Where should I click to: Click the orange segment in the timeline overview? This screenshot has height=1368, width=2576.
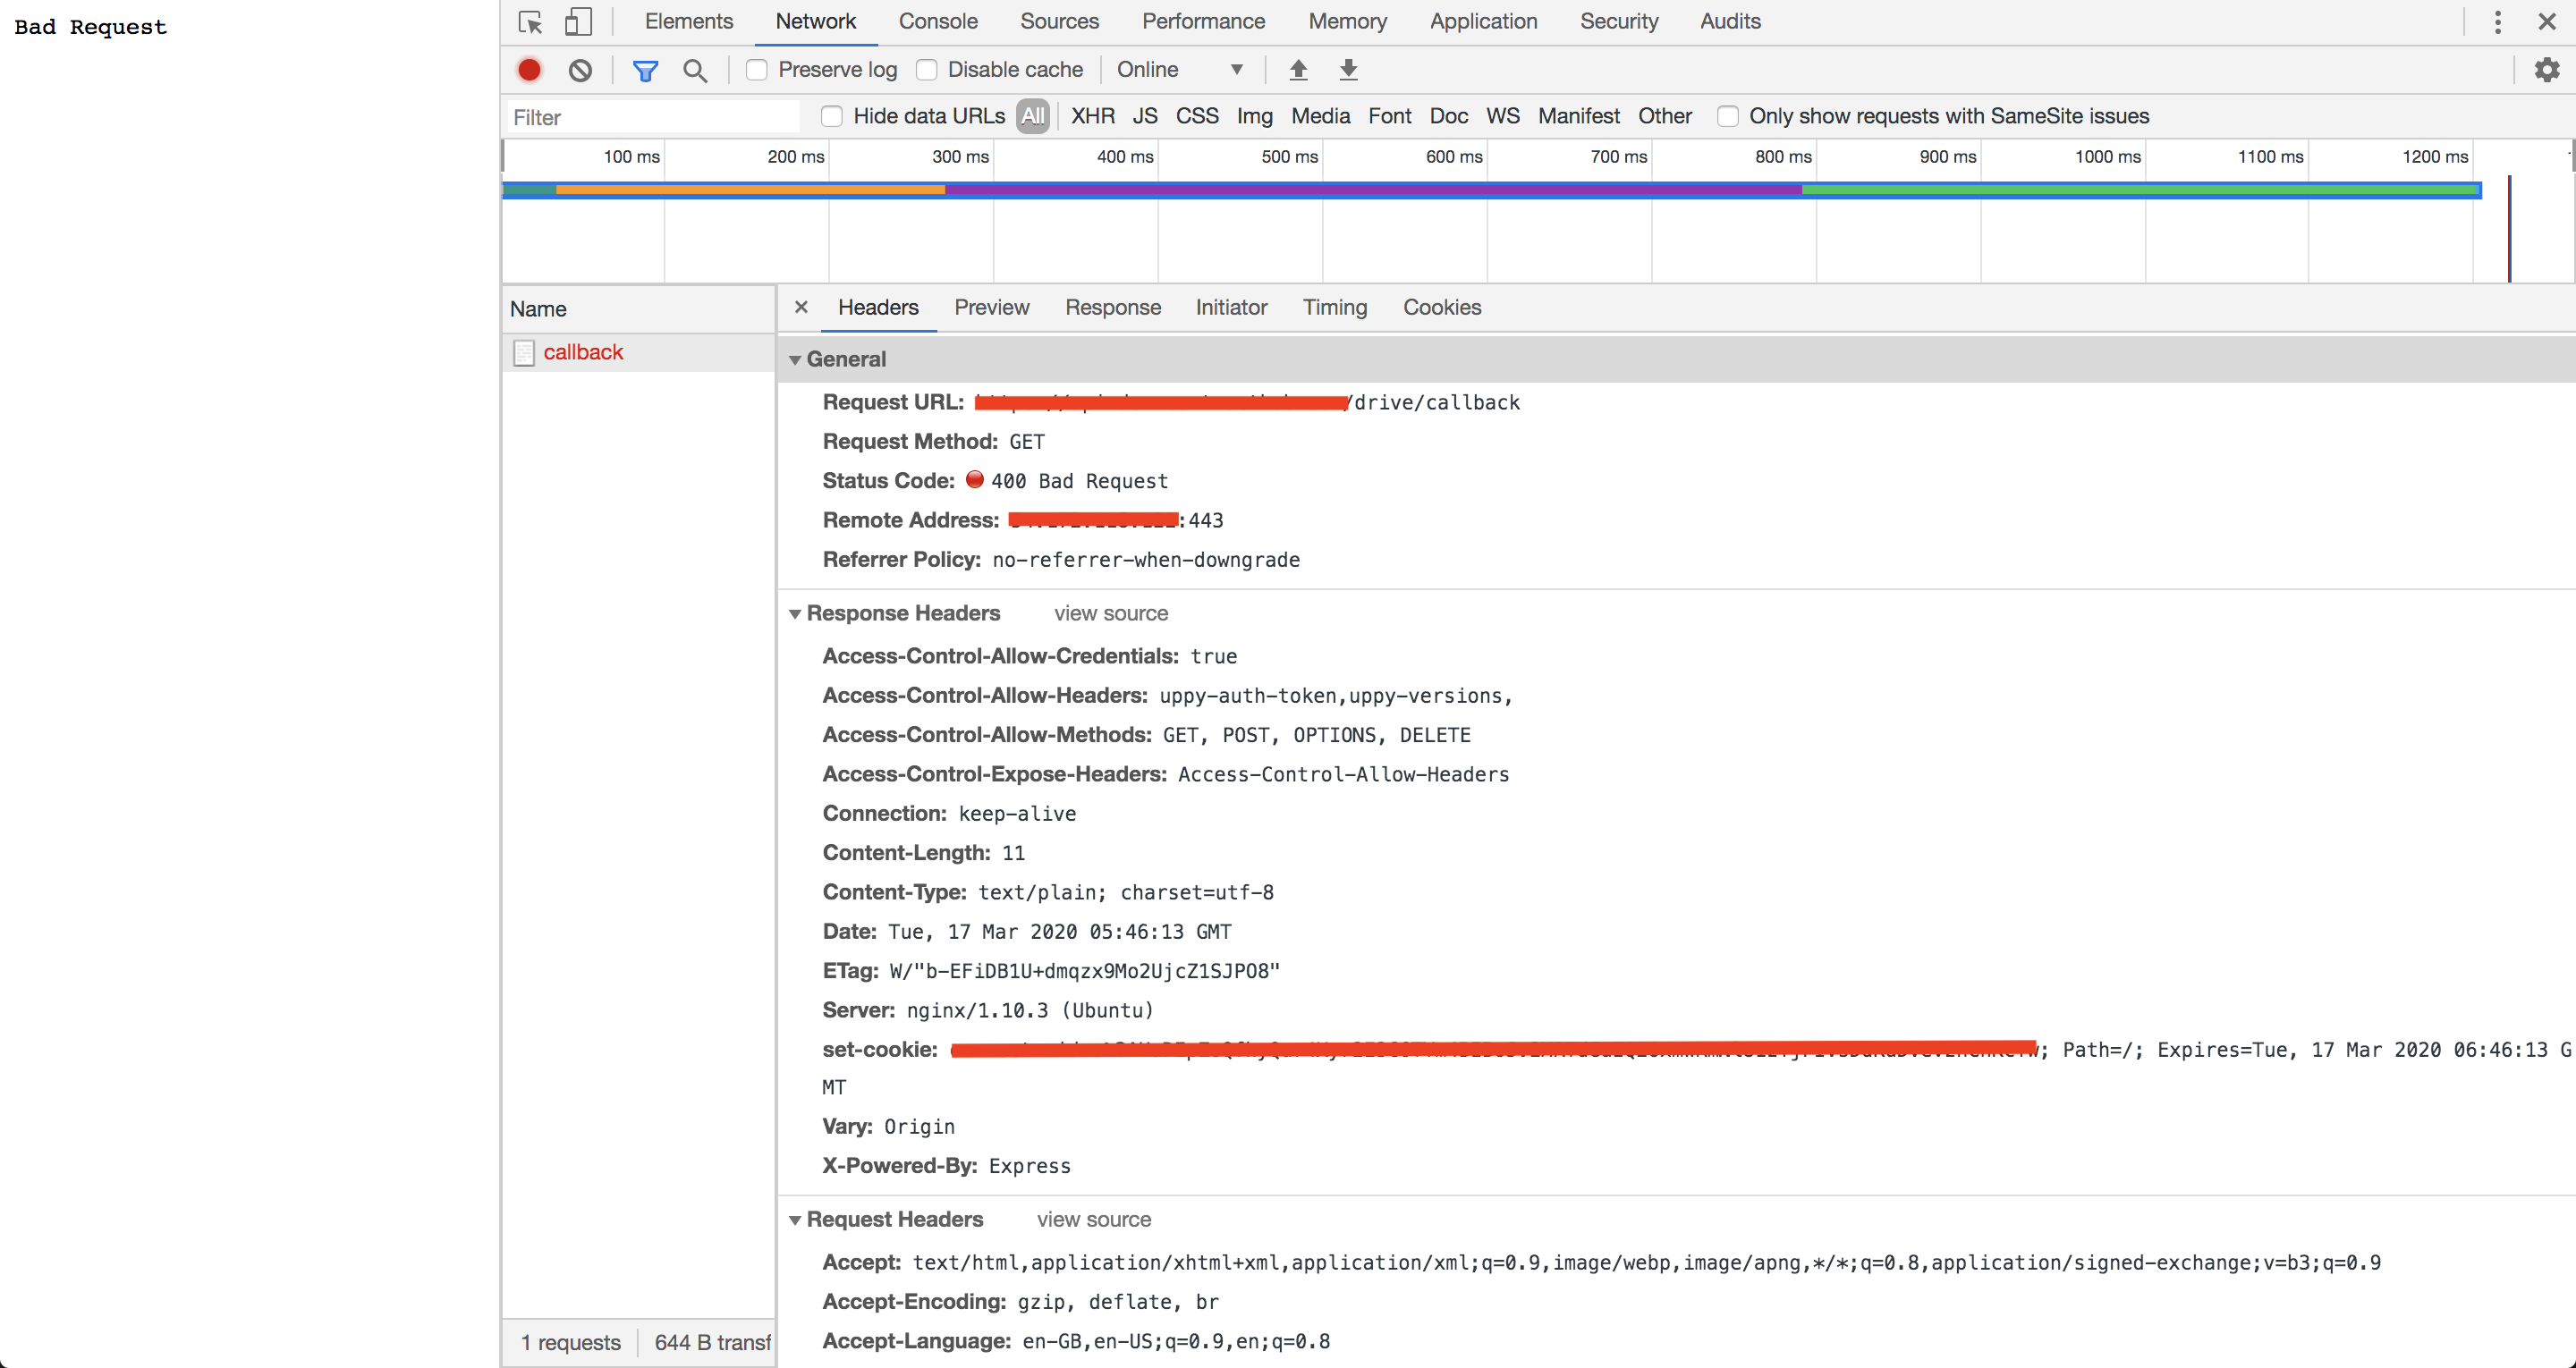pyautogui.click(x=750, y=189)
